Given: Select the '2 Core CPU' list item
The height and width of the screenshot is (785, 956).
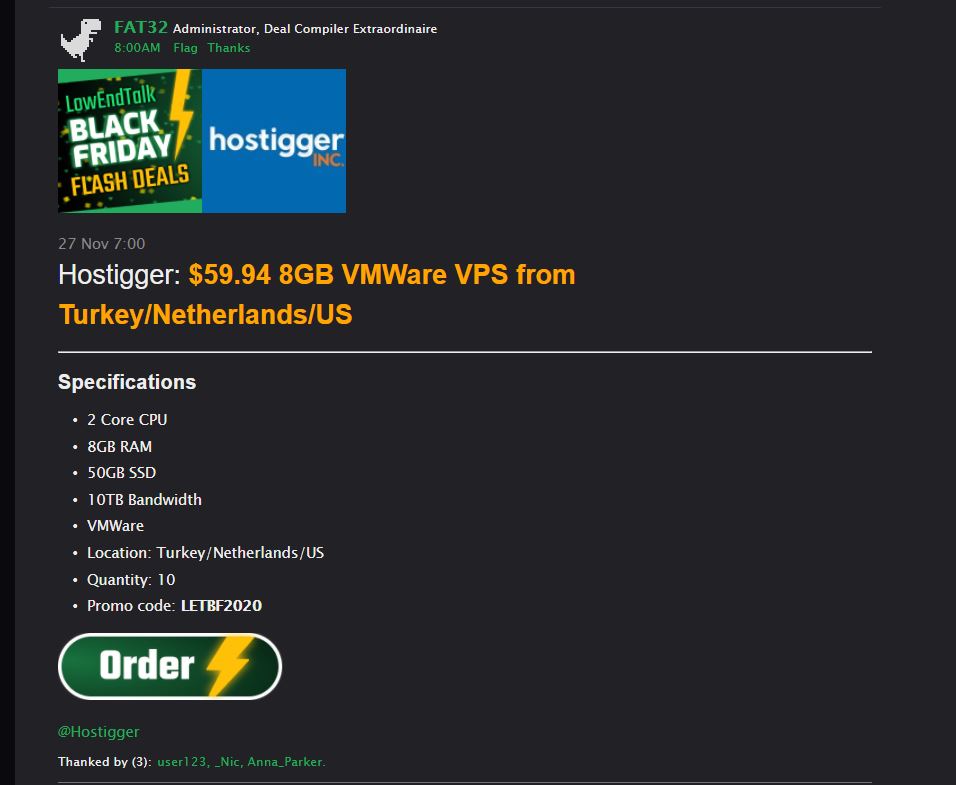Looking at the screenshot, I should click(127, 420).
